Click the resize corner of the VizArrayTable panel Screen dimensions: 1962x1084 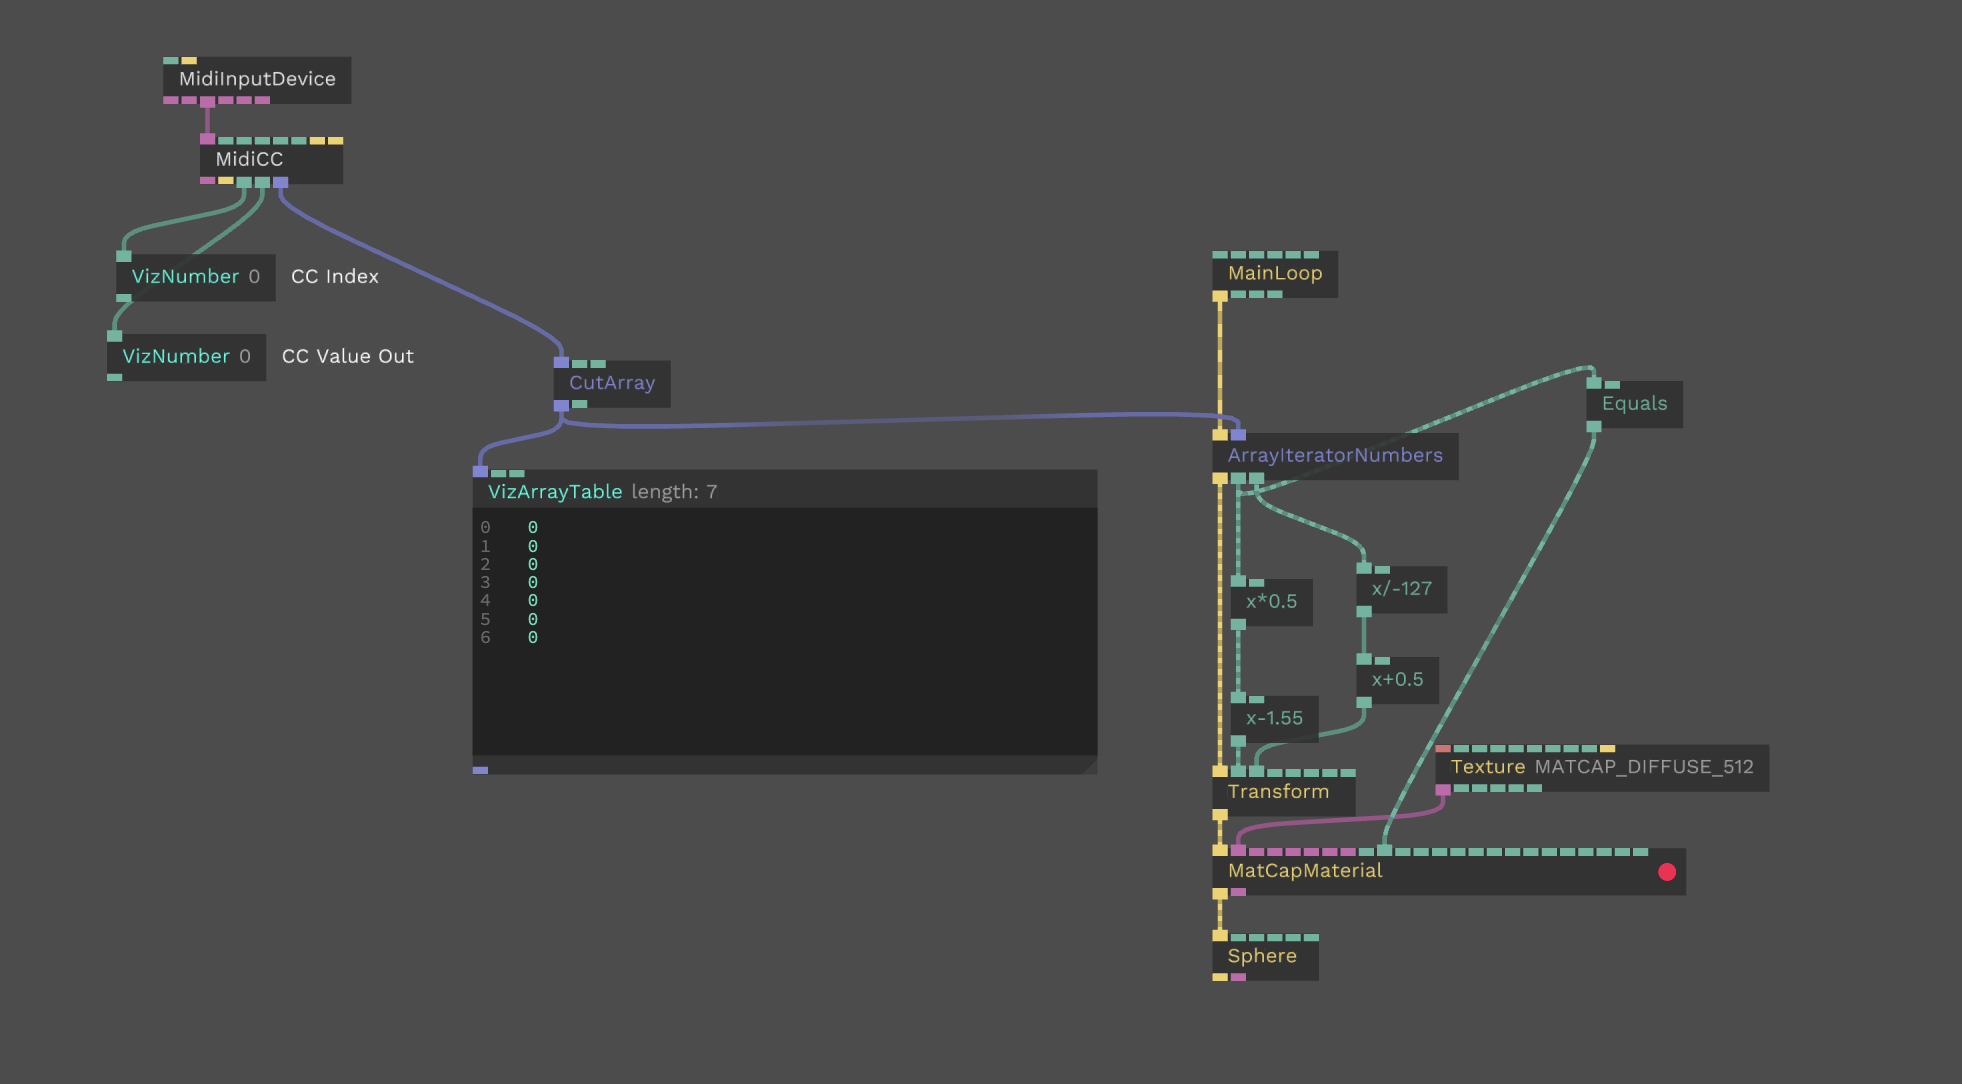tap(1090, 766)
